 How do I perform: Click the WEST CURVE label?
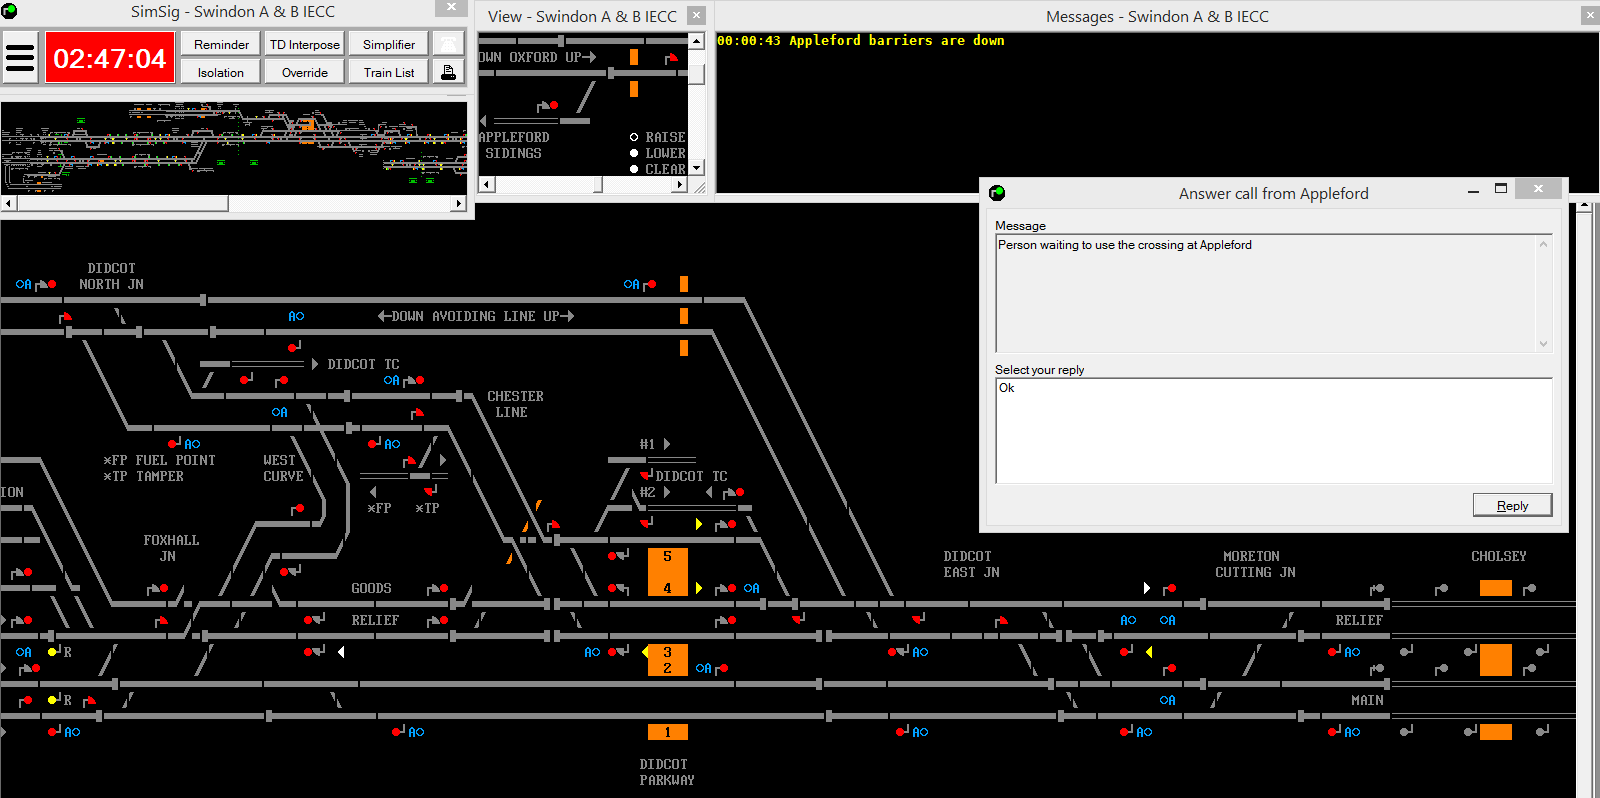click(283, 468)
